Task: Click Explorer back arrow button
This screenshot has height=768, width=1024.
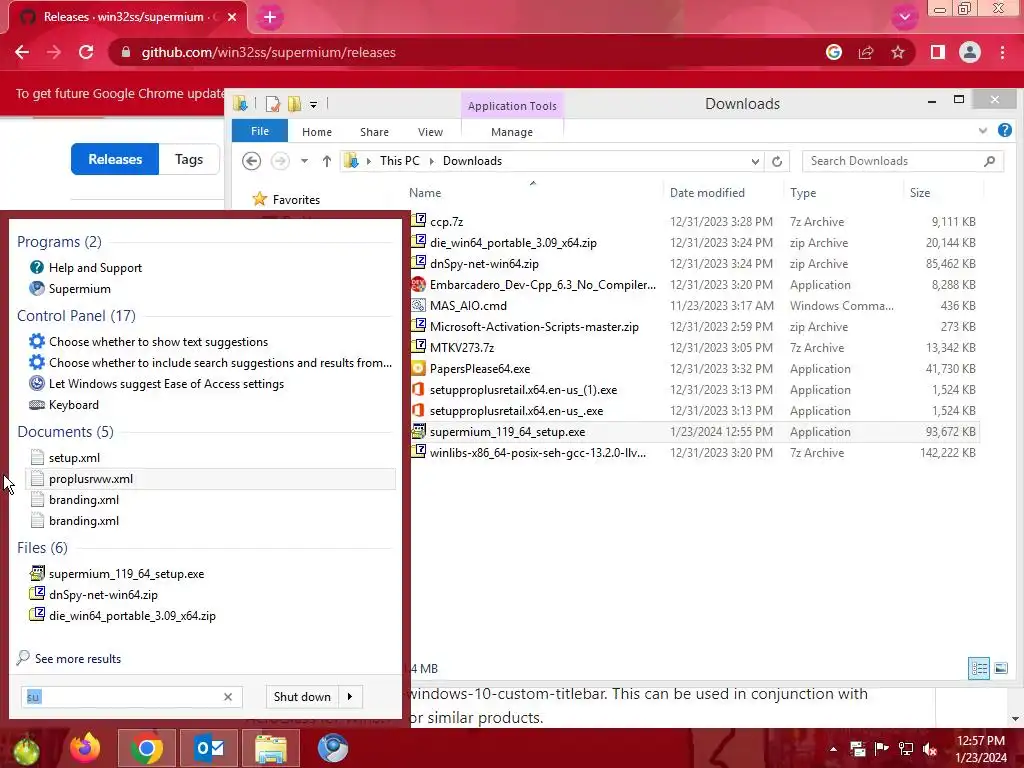Action: 251,161
